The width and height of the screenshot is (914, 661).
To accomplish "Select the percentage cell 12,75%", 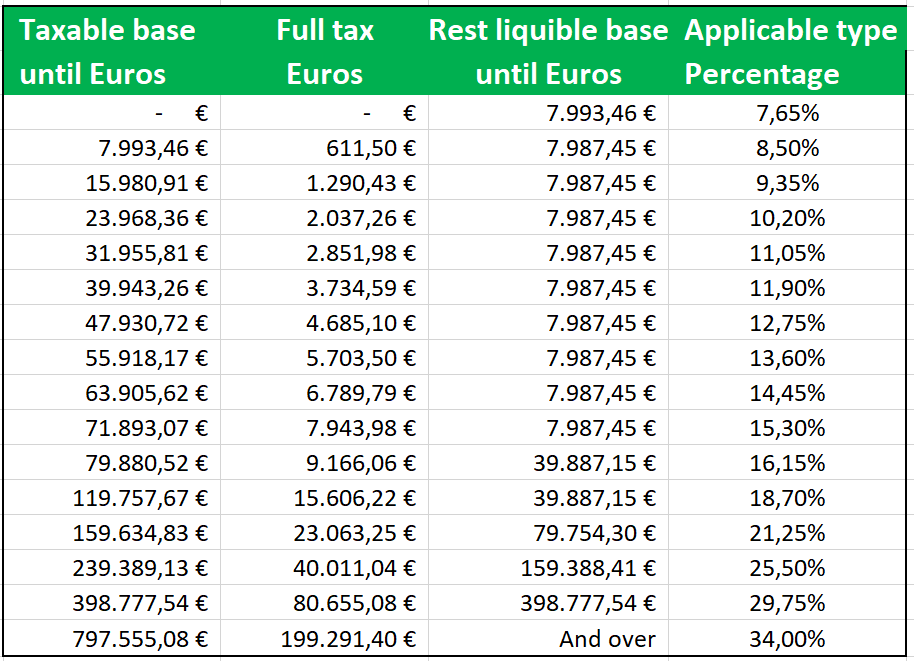I will [x=787, y=323].
